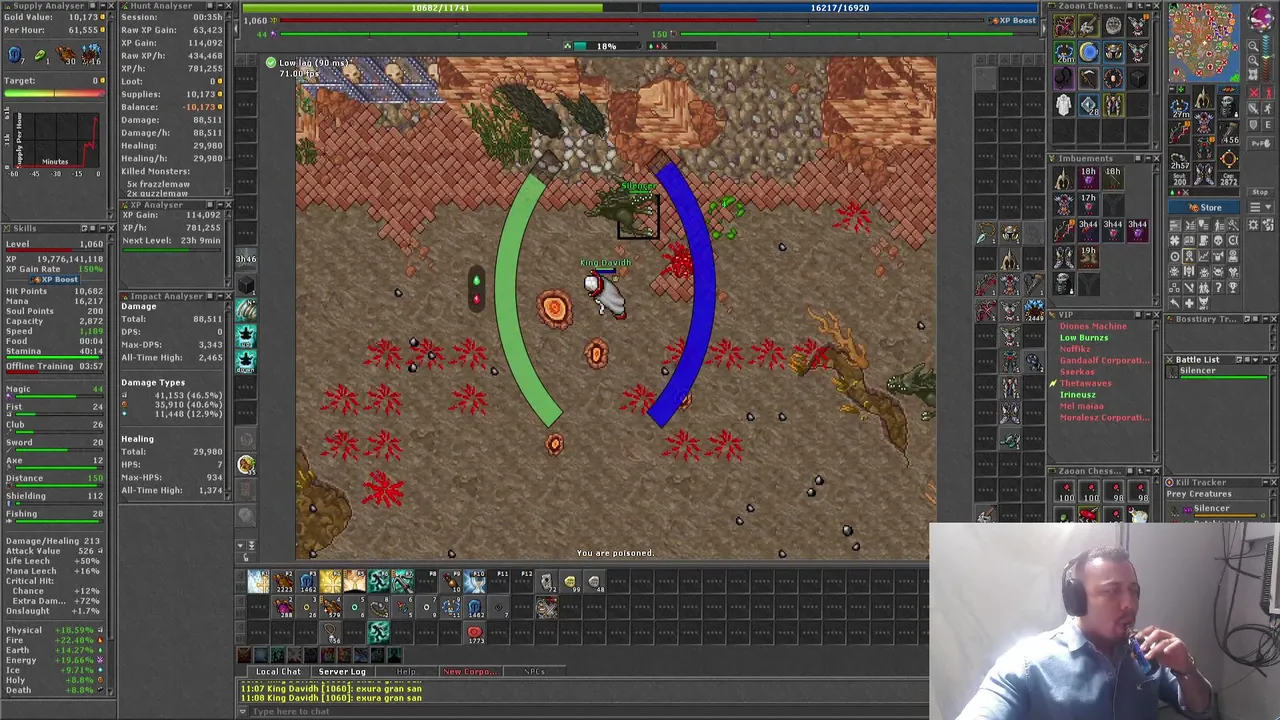Open the NPCs chat tab
The height and width of the screenshot is (720, 1280).
coord(533,672)
